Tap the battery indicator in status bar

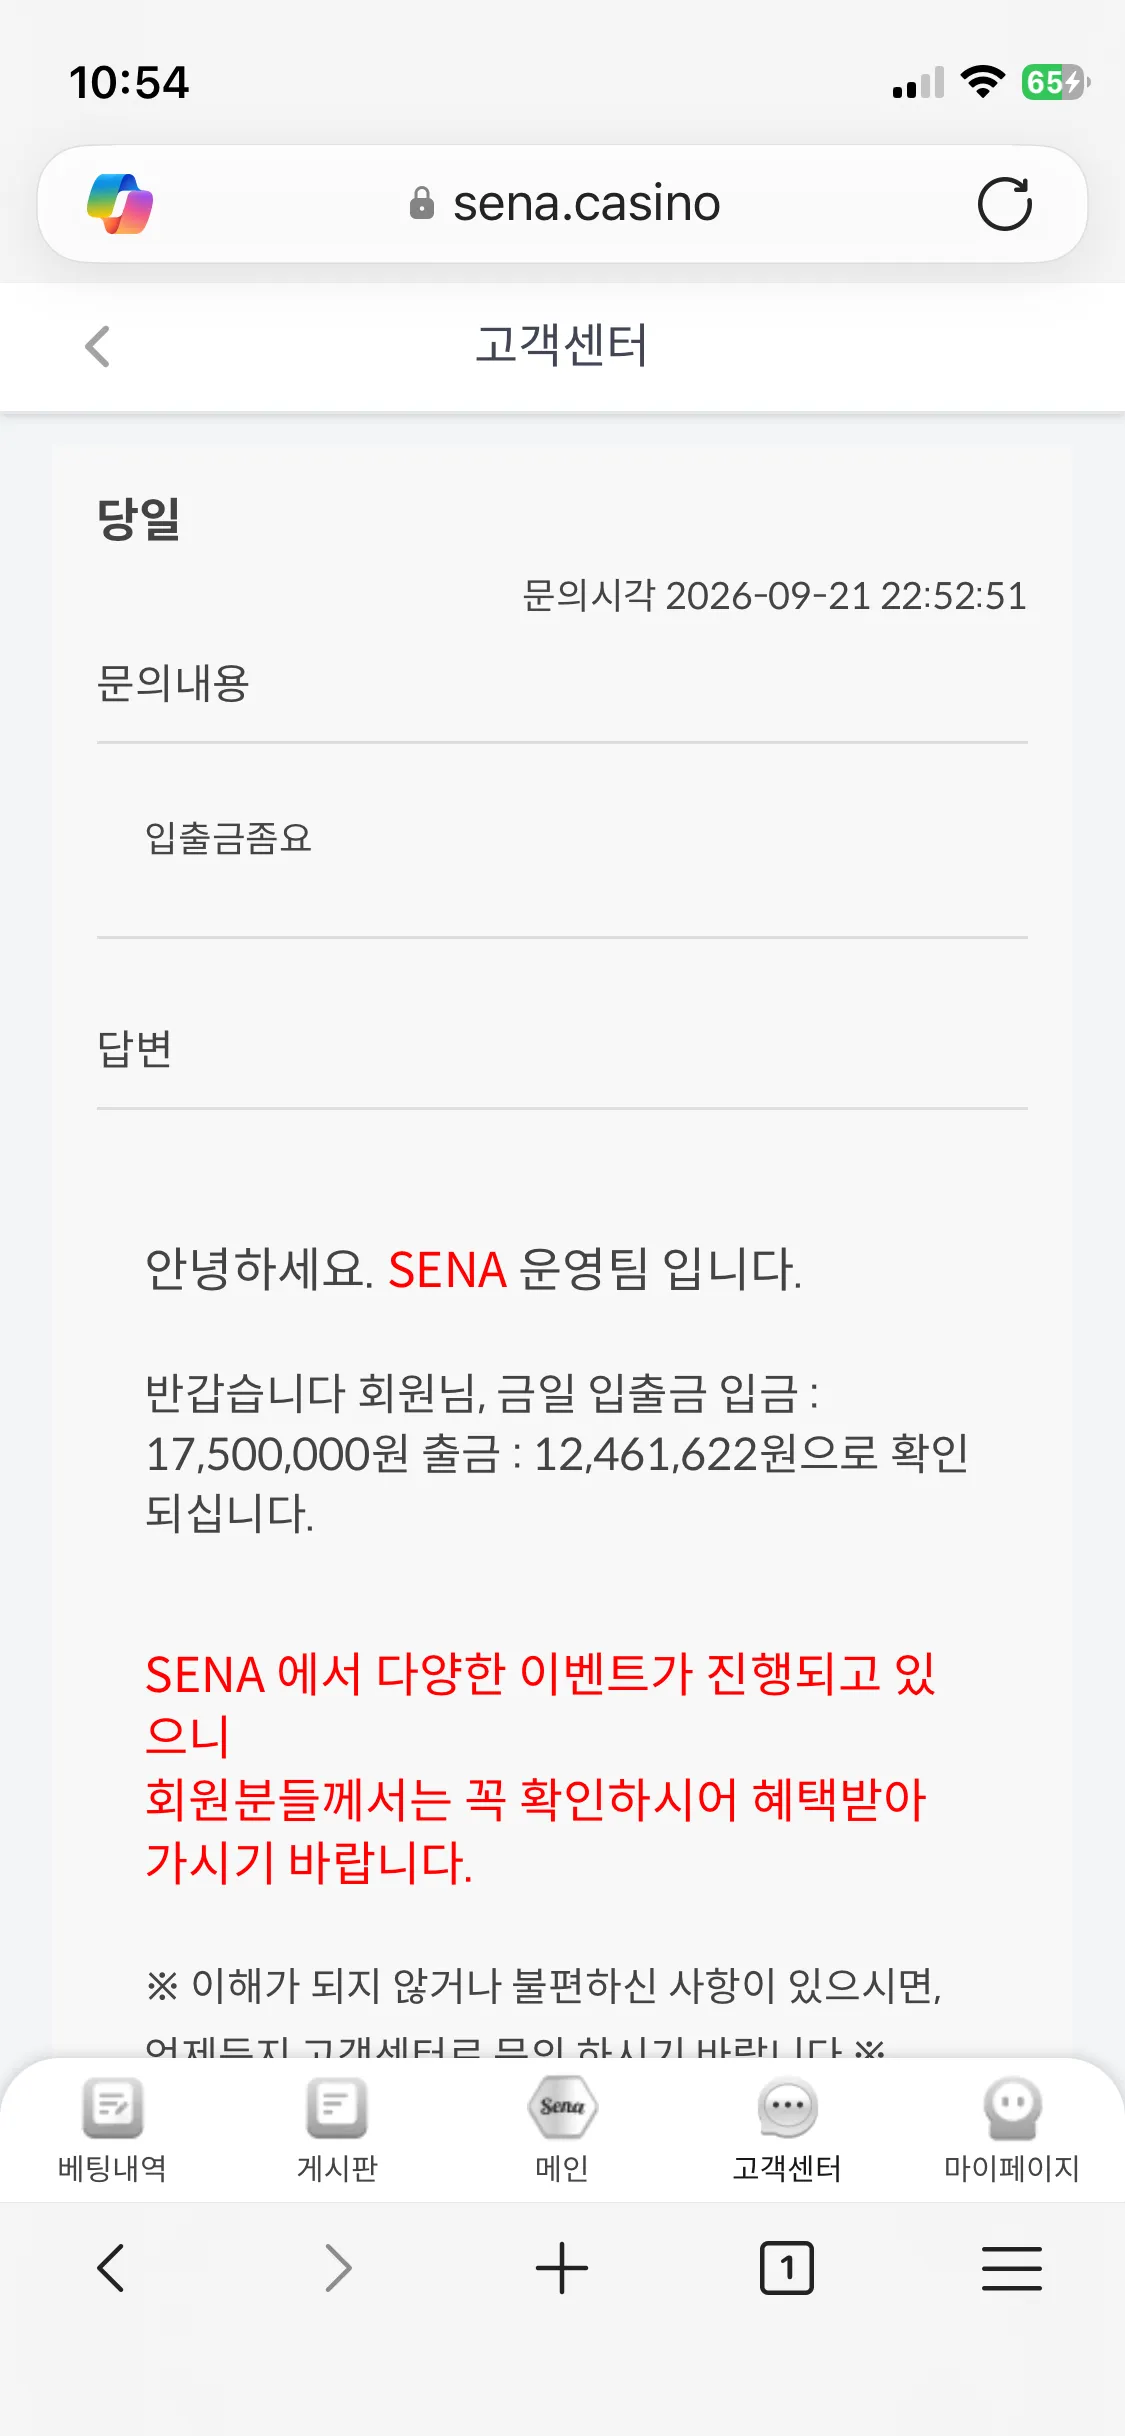tap(1056, 82)
